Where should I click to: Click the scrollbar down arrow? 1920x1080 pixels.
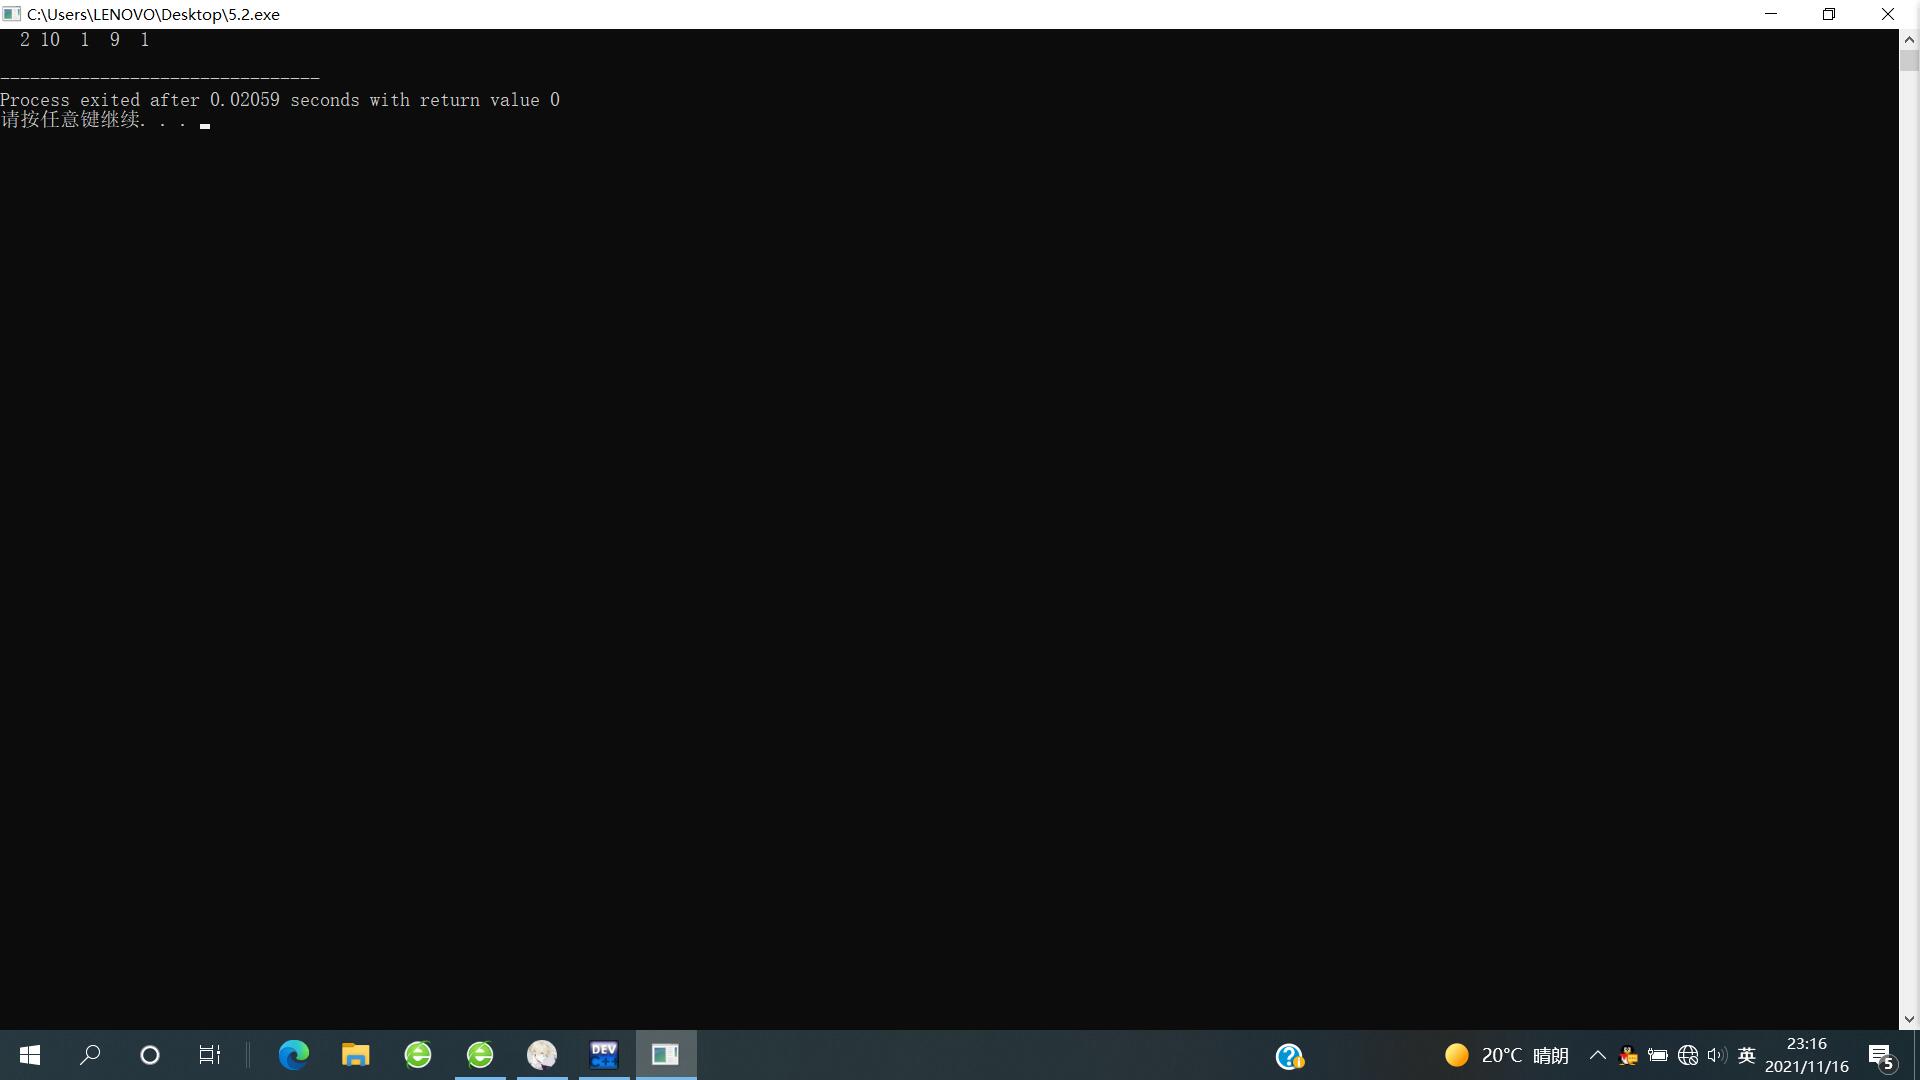click(x=1909, y=1020)
